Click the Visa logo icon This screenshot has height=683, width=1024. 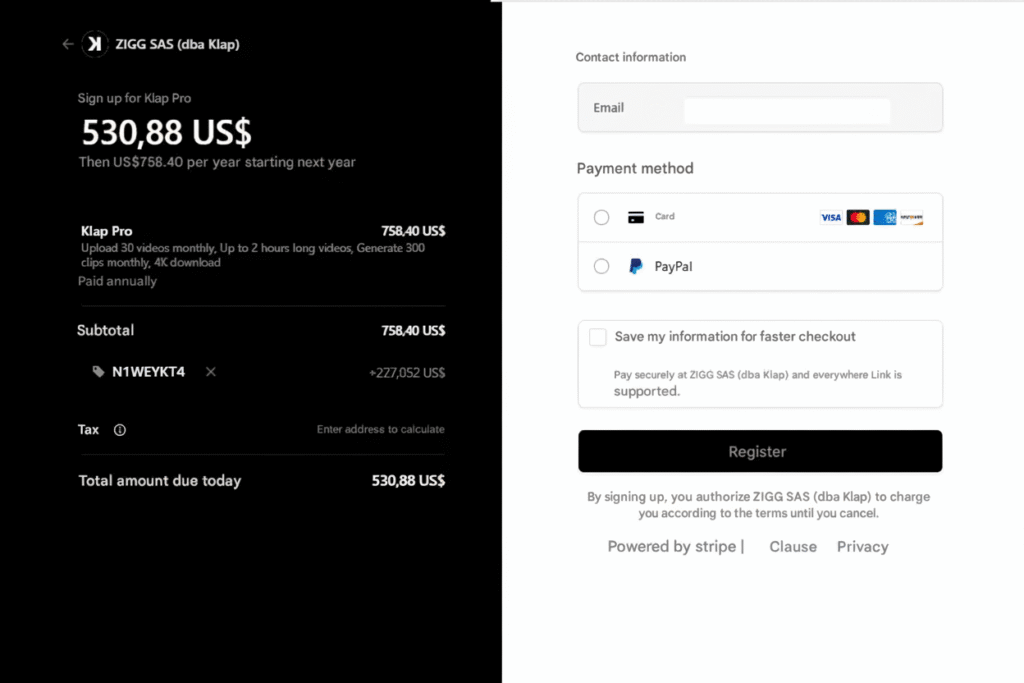831,217
